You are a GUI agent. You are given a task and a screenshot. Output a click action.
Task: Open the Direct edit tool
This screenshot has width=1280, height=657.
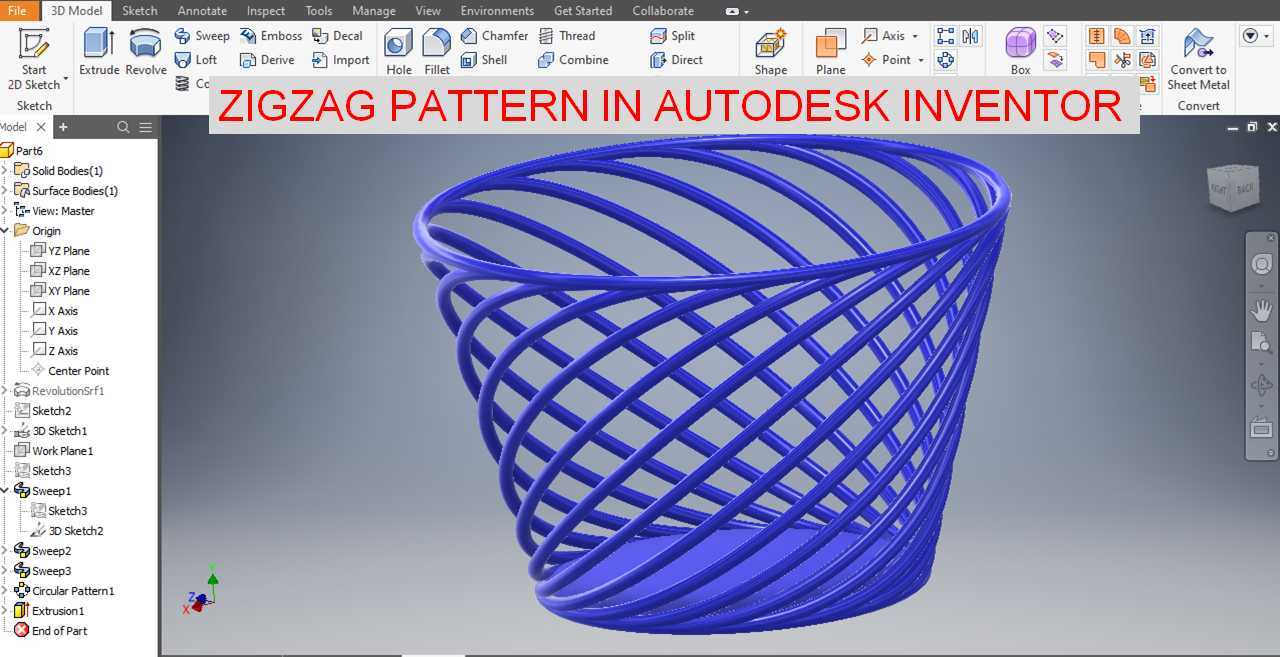[676, 60]
